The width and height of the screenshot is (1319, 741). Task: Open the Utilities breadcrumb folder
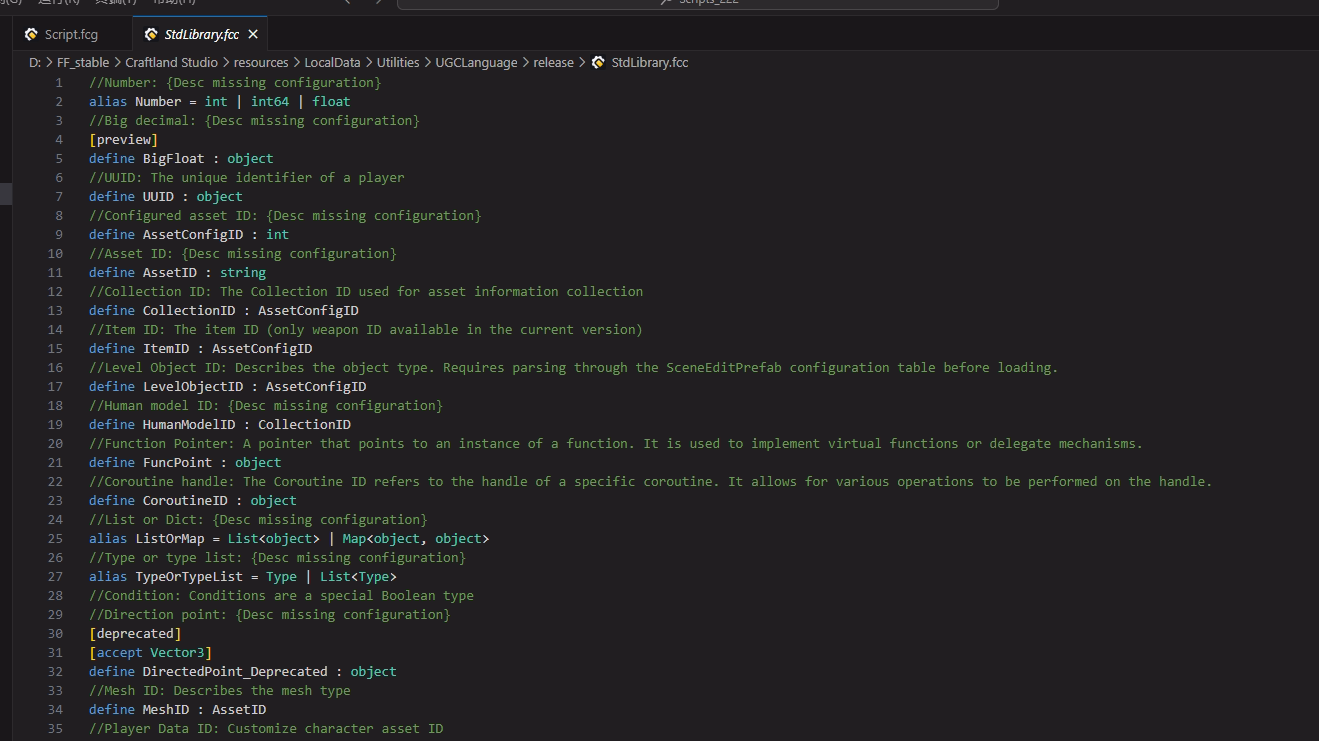point(398,62)
